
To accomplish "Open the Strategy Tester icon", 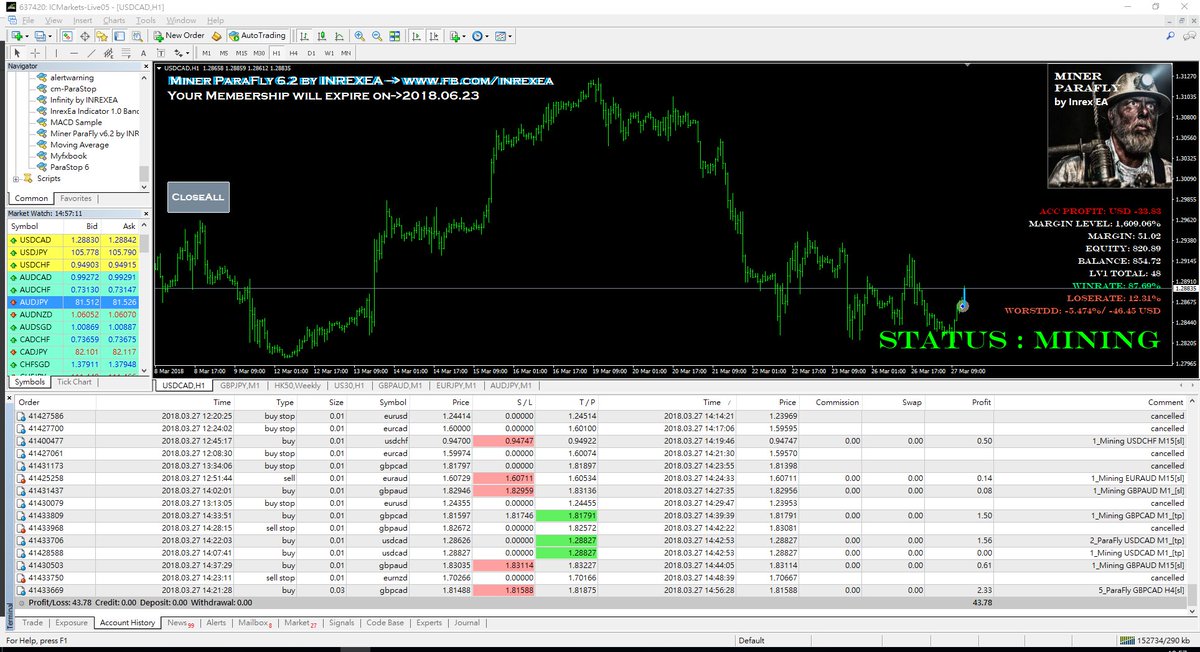I will 137,35.
